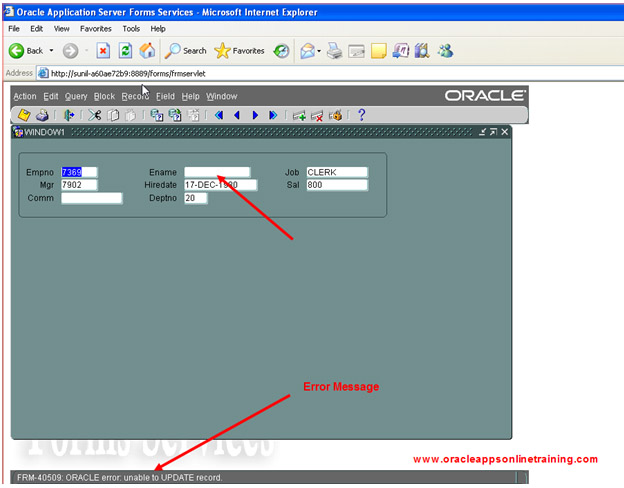Click the browser Forward button
624x488 pixels.
(x=70, y=51)
